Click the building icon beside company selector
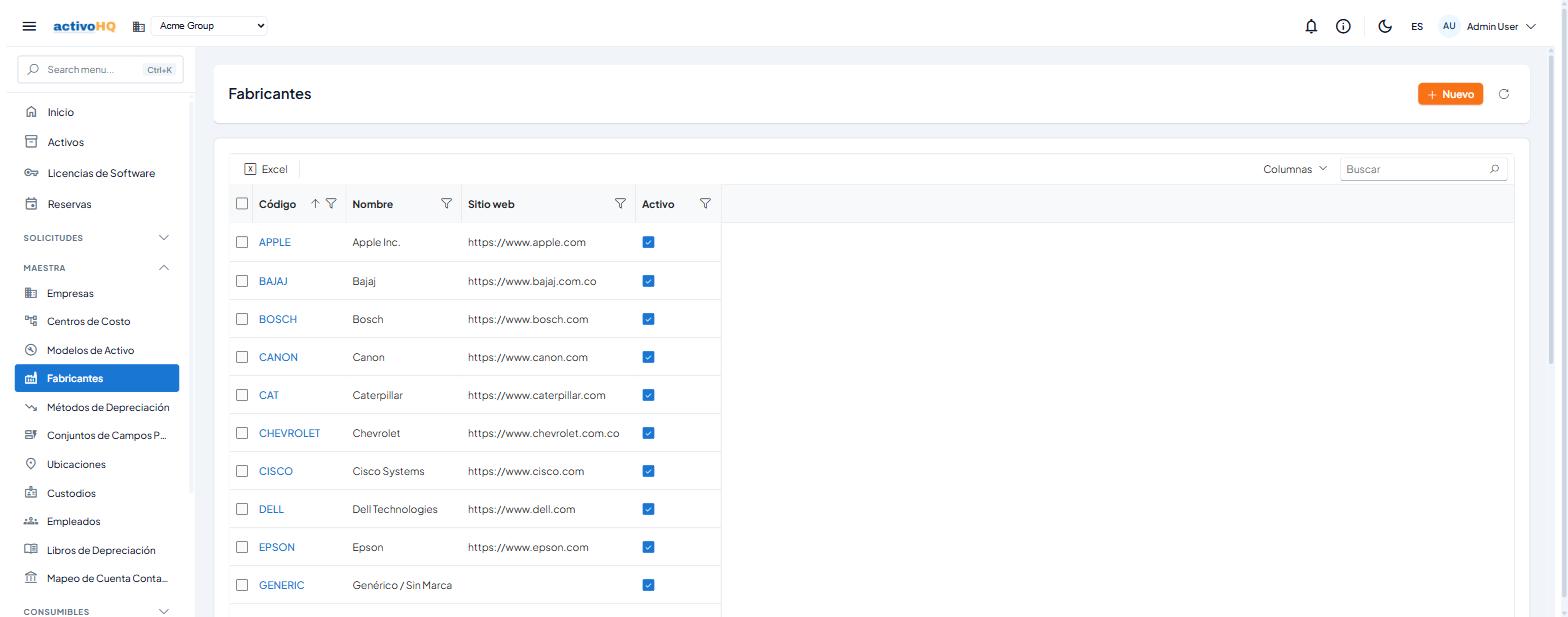 click(139, 27)
